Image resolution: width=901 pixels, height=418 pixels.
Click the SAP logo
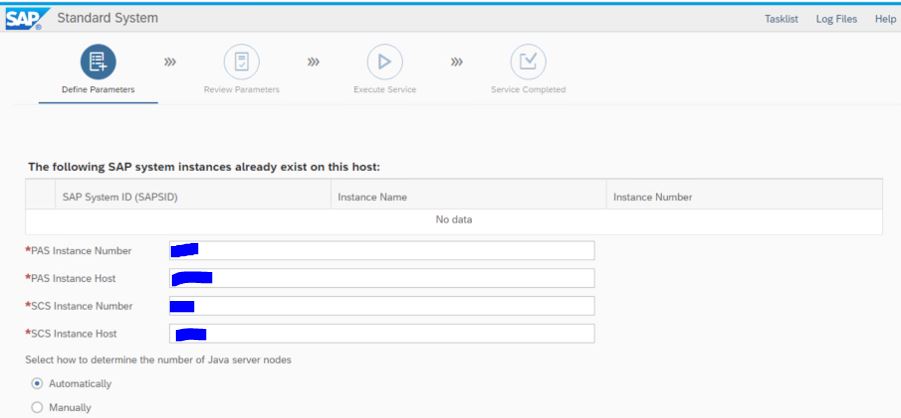(26, 18)
